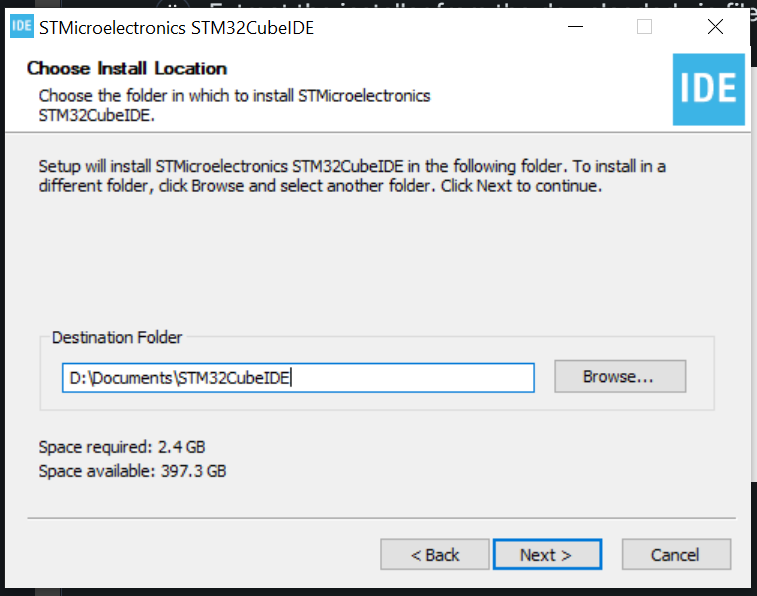Focus the Destination Folder path field
Viewport: 757px width, 596px height.
[x=298, y=378]
